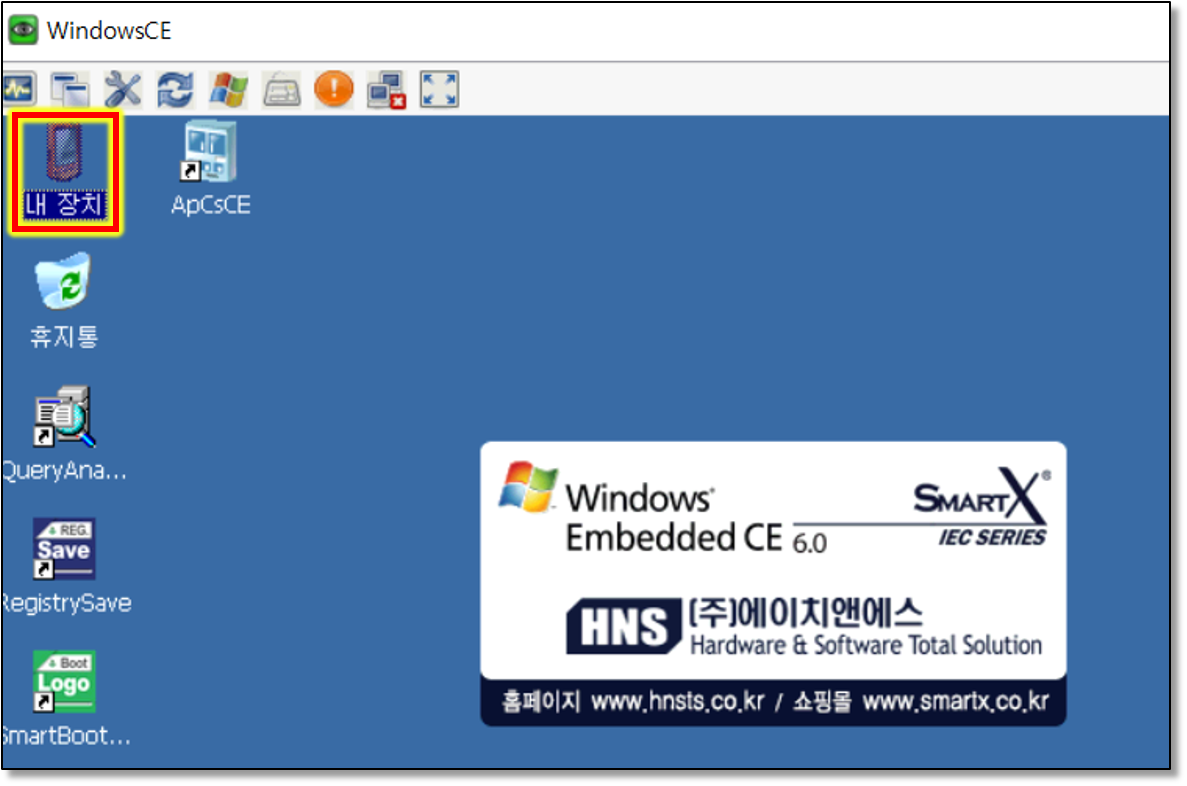Image resolution: width=1187 pixels, height=786 pixels.
Task: Click the keyboard icon in the toolbar
Action: [x=282, y=91]
